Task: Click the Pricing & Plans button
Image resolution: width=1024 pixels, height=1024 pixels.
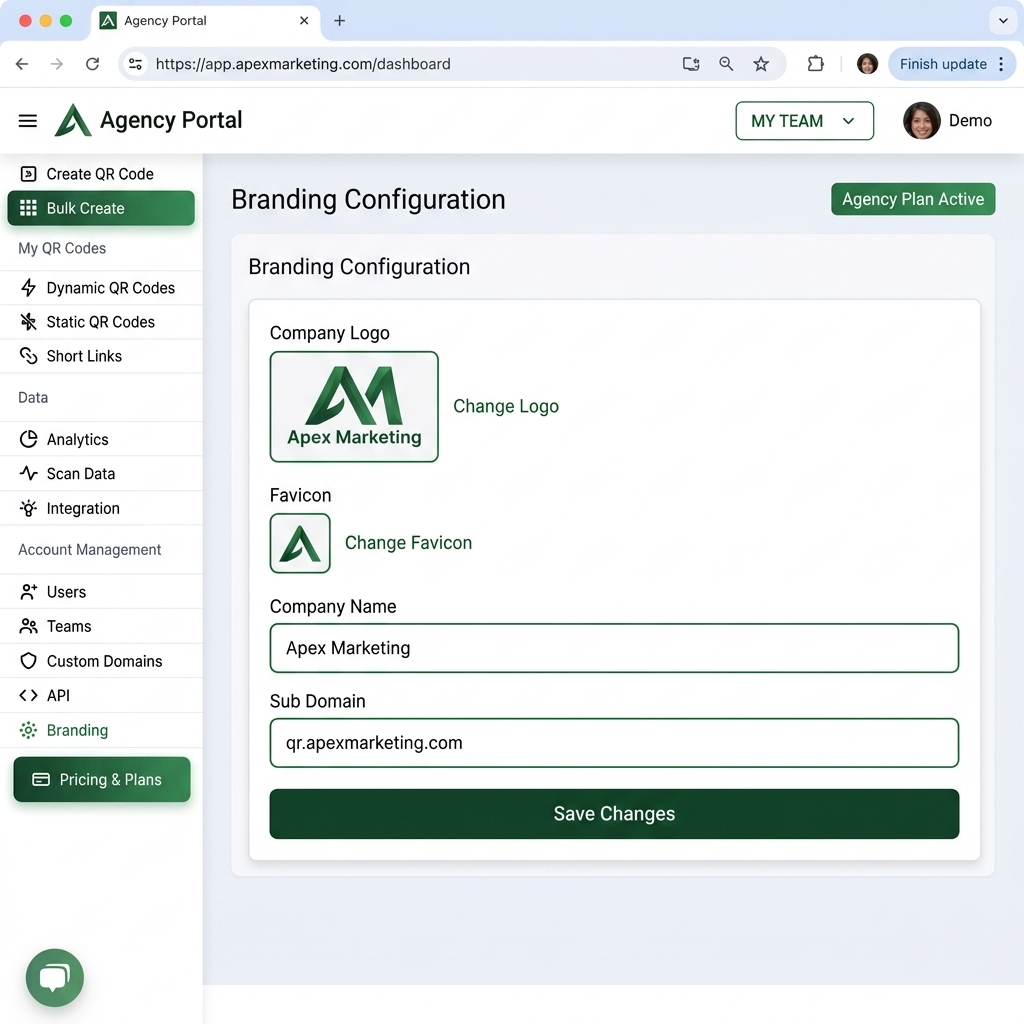Action: click(102, 779)
